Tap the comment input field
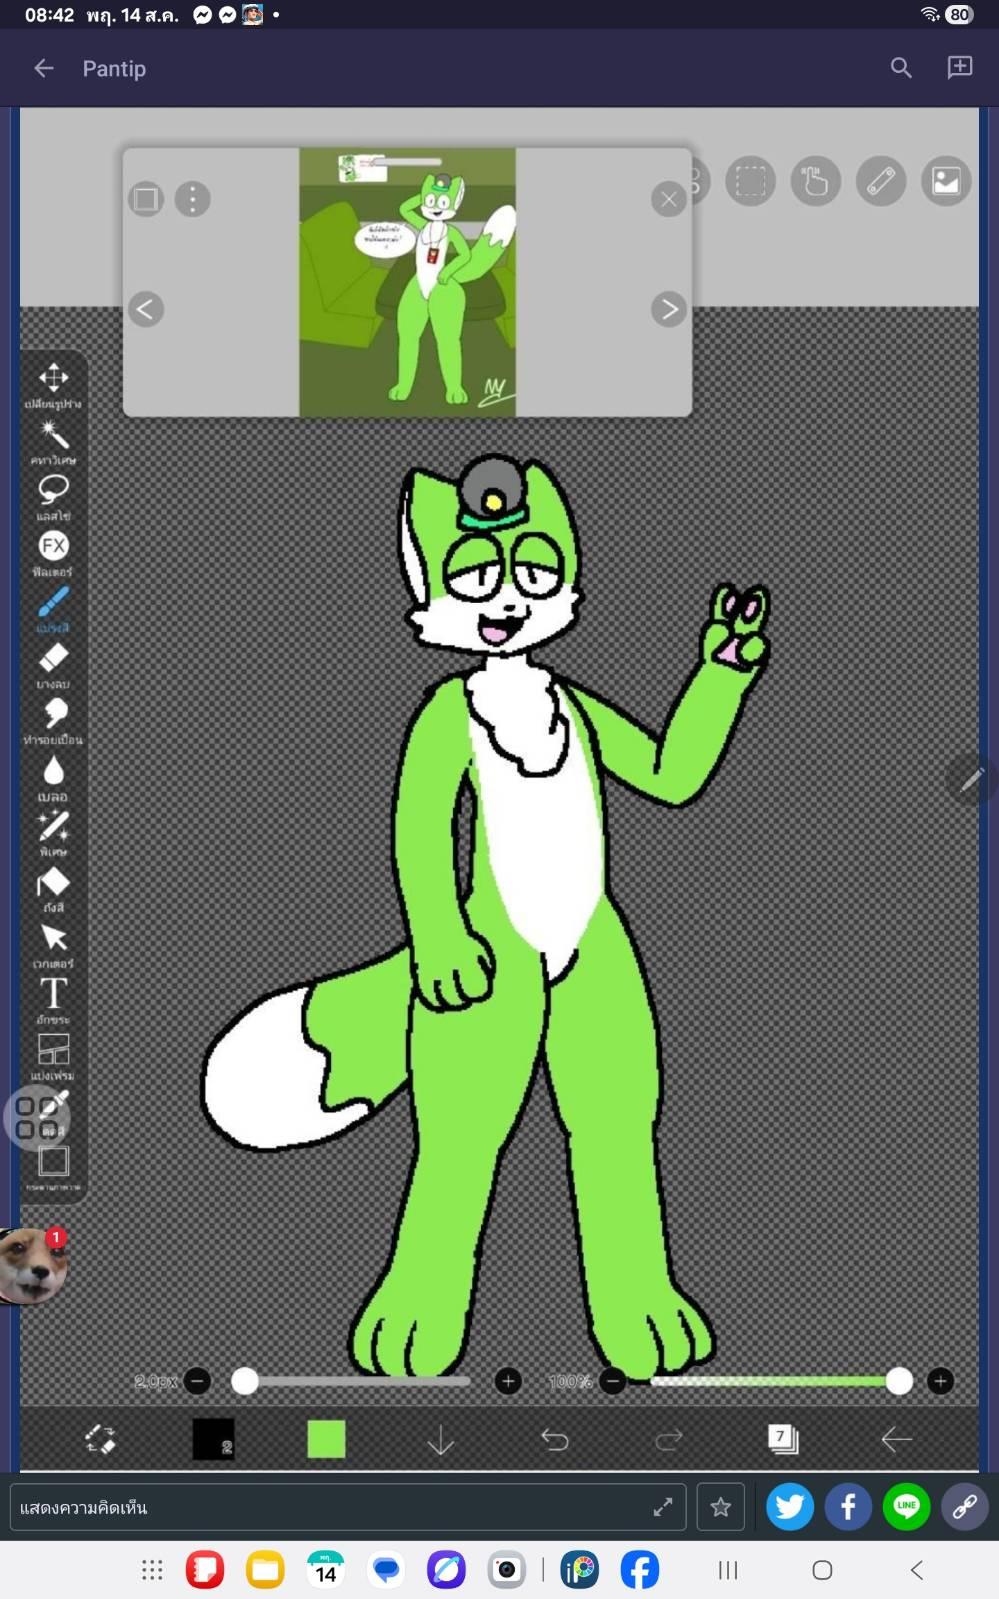Viewport: 999px width, 1599px height. pos(347,1507)
